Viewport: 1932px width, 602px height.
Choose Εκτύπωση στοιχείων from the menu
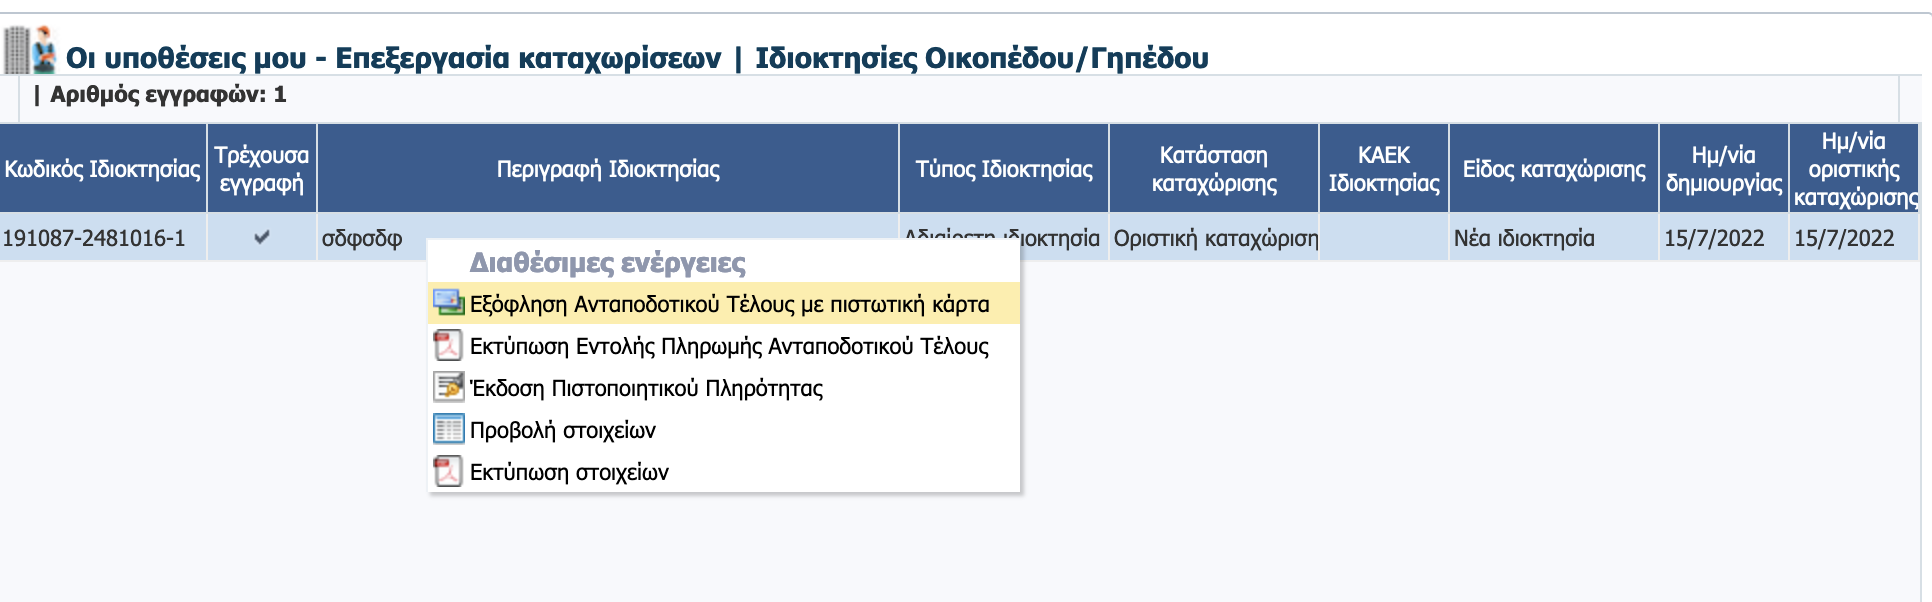tap(569, 472)
